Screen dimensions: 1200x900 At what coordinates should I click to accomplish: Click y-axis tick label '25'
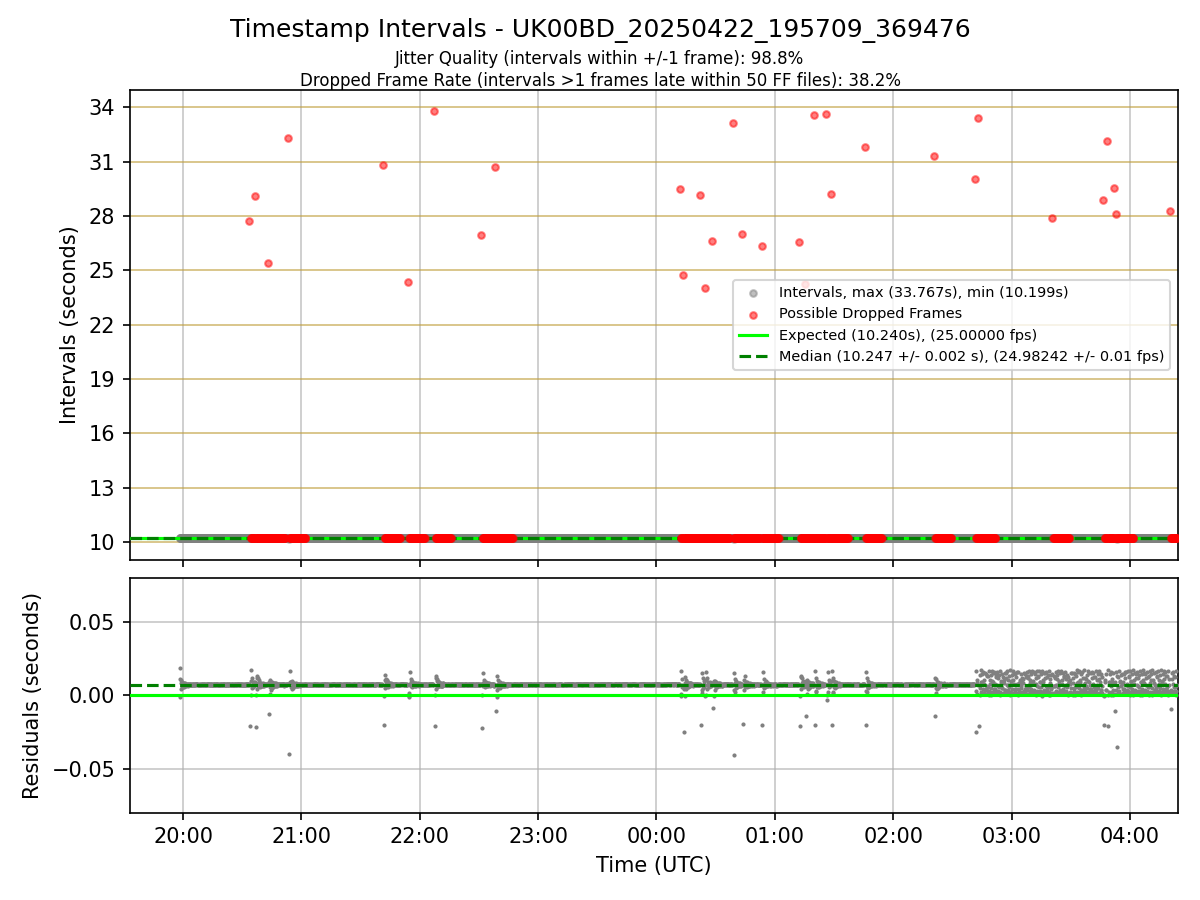[x=103, y=270]
